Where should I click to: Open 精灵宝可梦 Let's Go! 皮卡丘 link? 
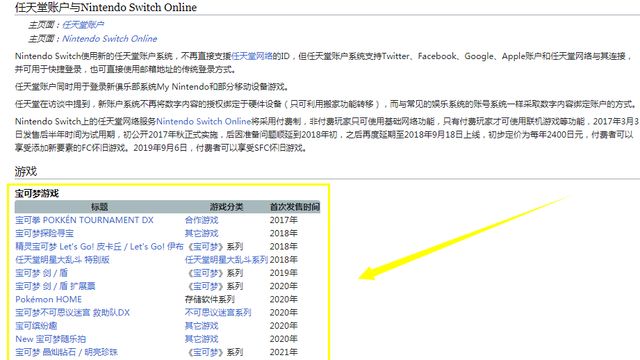point(69,247)
